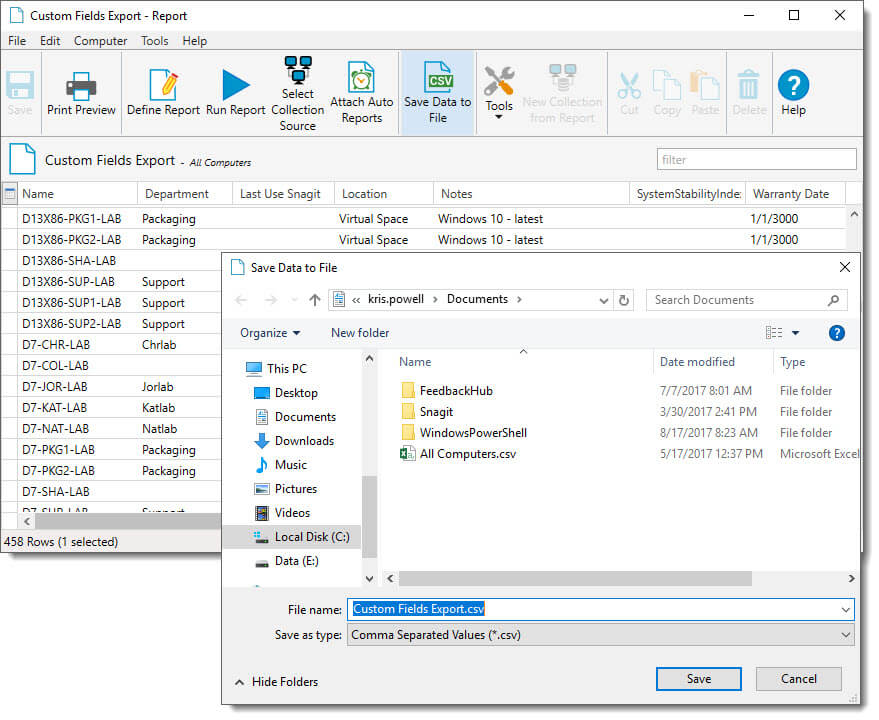
Task: Open recent locations dropdown in Save dialog
Action: click(x=294, y=301)
